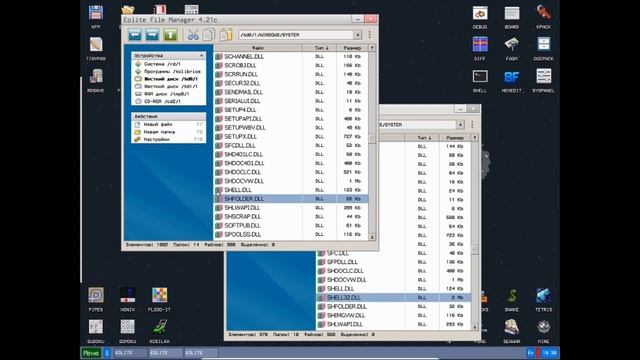Launch SYSPANEL desktop icon
Screen dimensions: 640x360
(544, 80)
